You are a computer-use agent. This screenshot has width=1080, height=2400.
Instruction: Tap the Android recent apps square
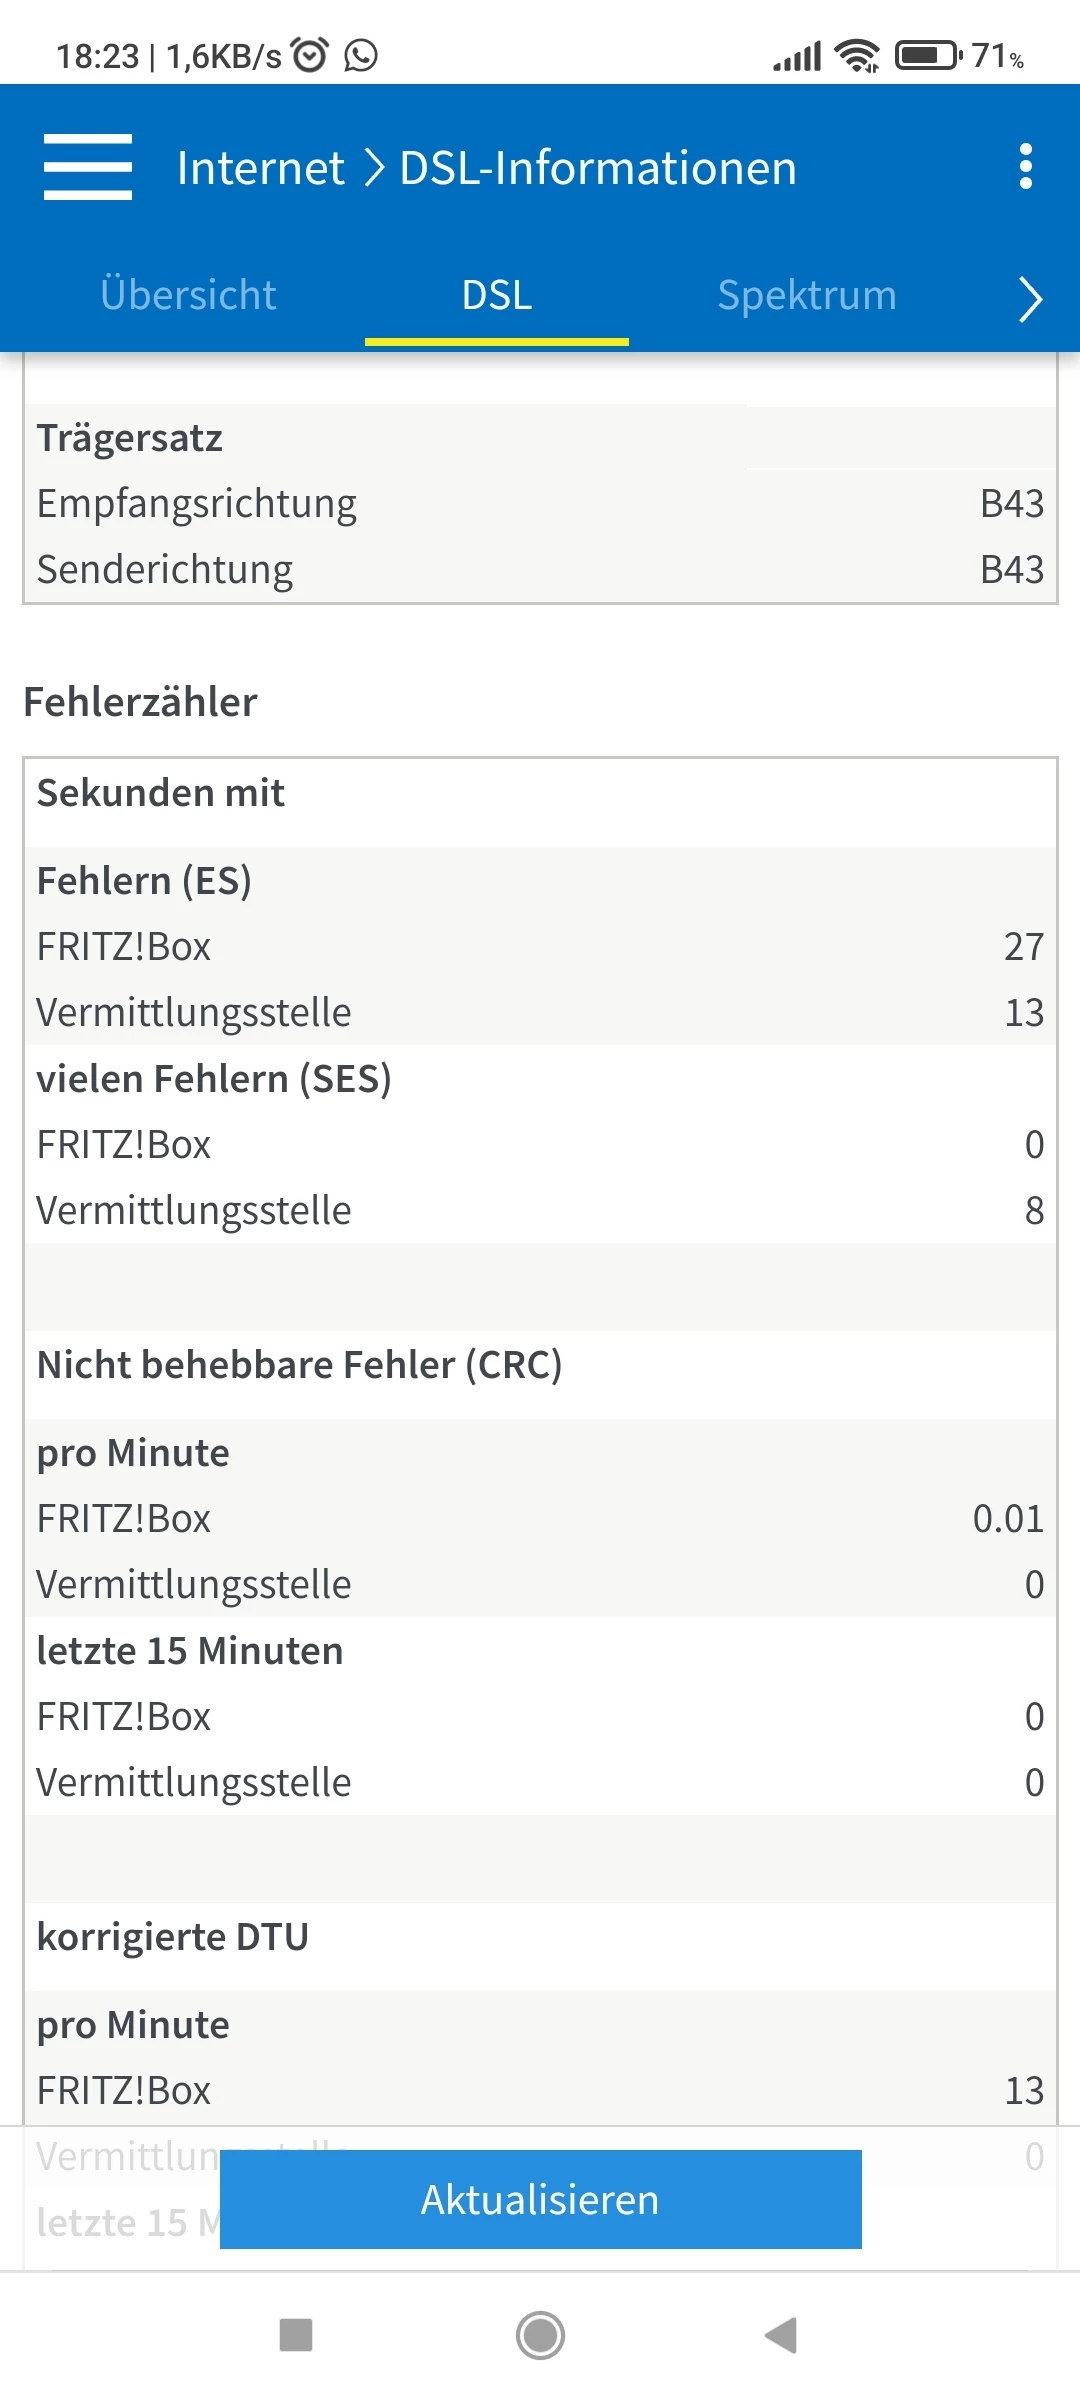coord(296,2336)
